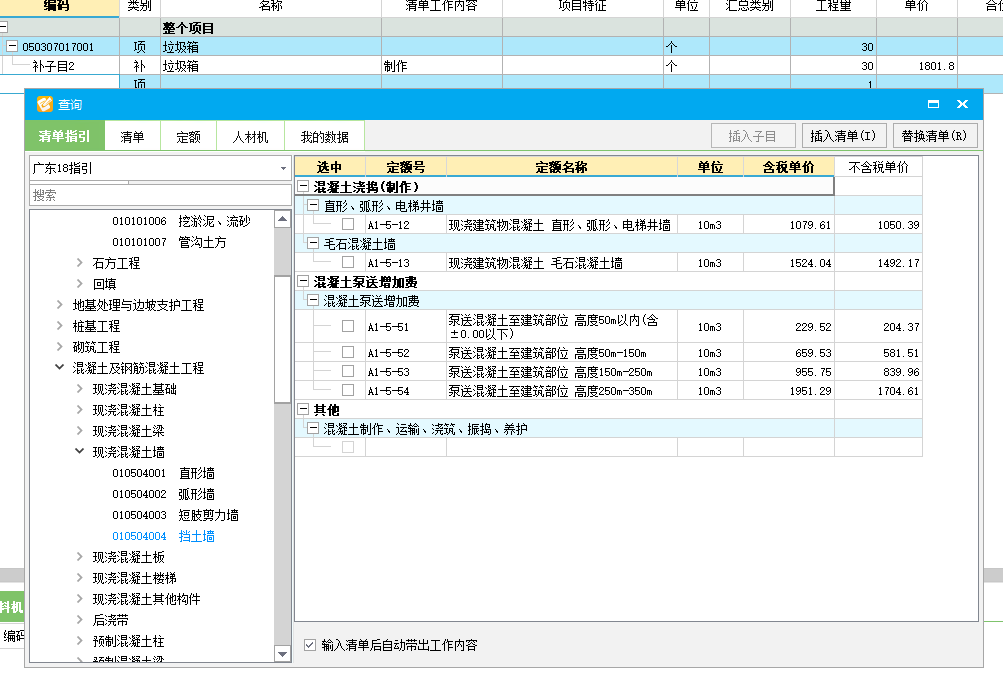
Task: Click the tree scrollbar down arrow
Action: [282, 653]
